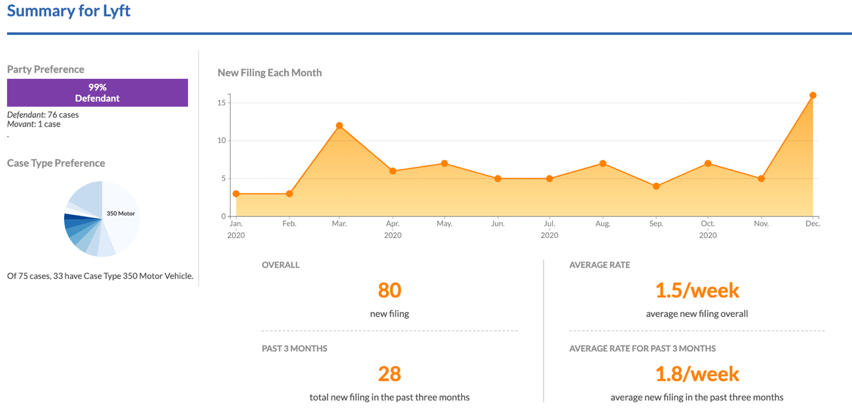Screen dimensions: 852x414
Task: Click the past 3 months value 28
Action: pyautogui.click(x=390, y=374)
